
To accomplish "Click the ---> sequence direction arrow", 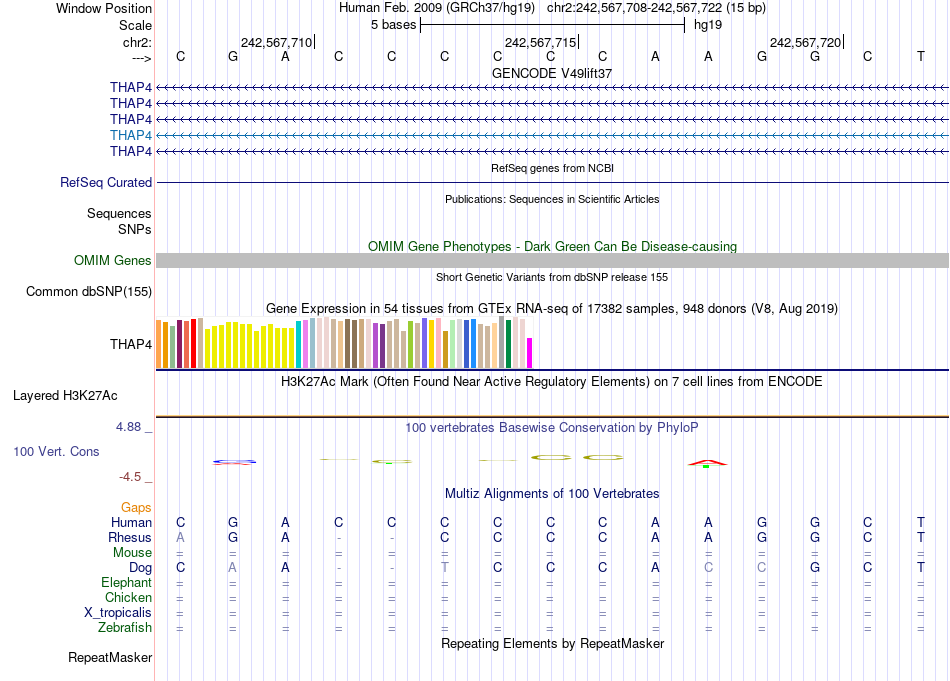I will tap(141, 58).
